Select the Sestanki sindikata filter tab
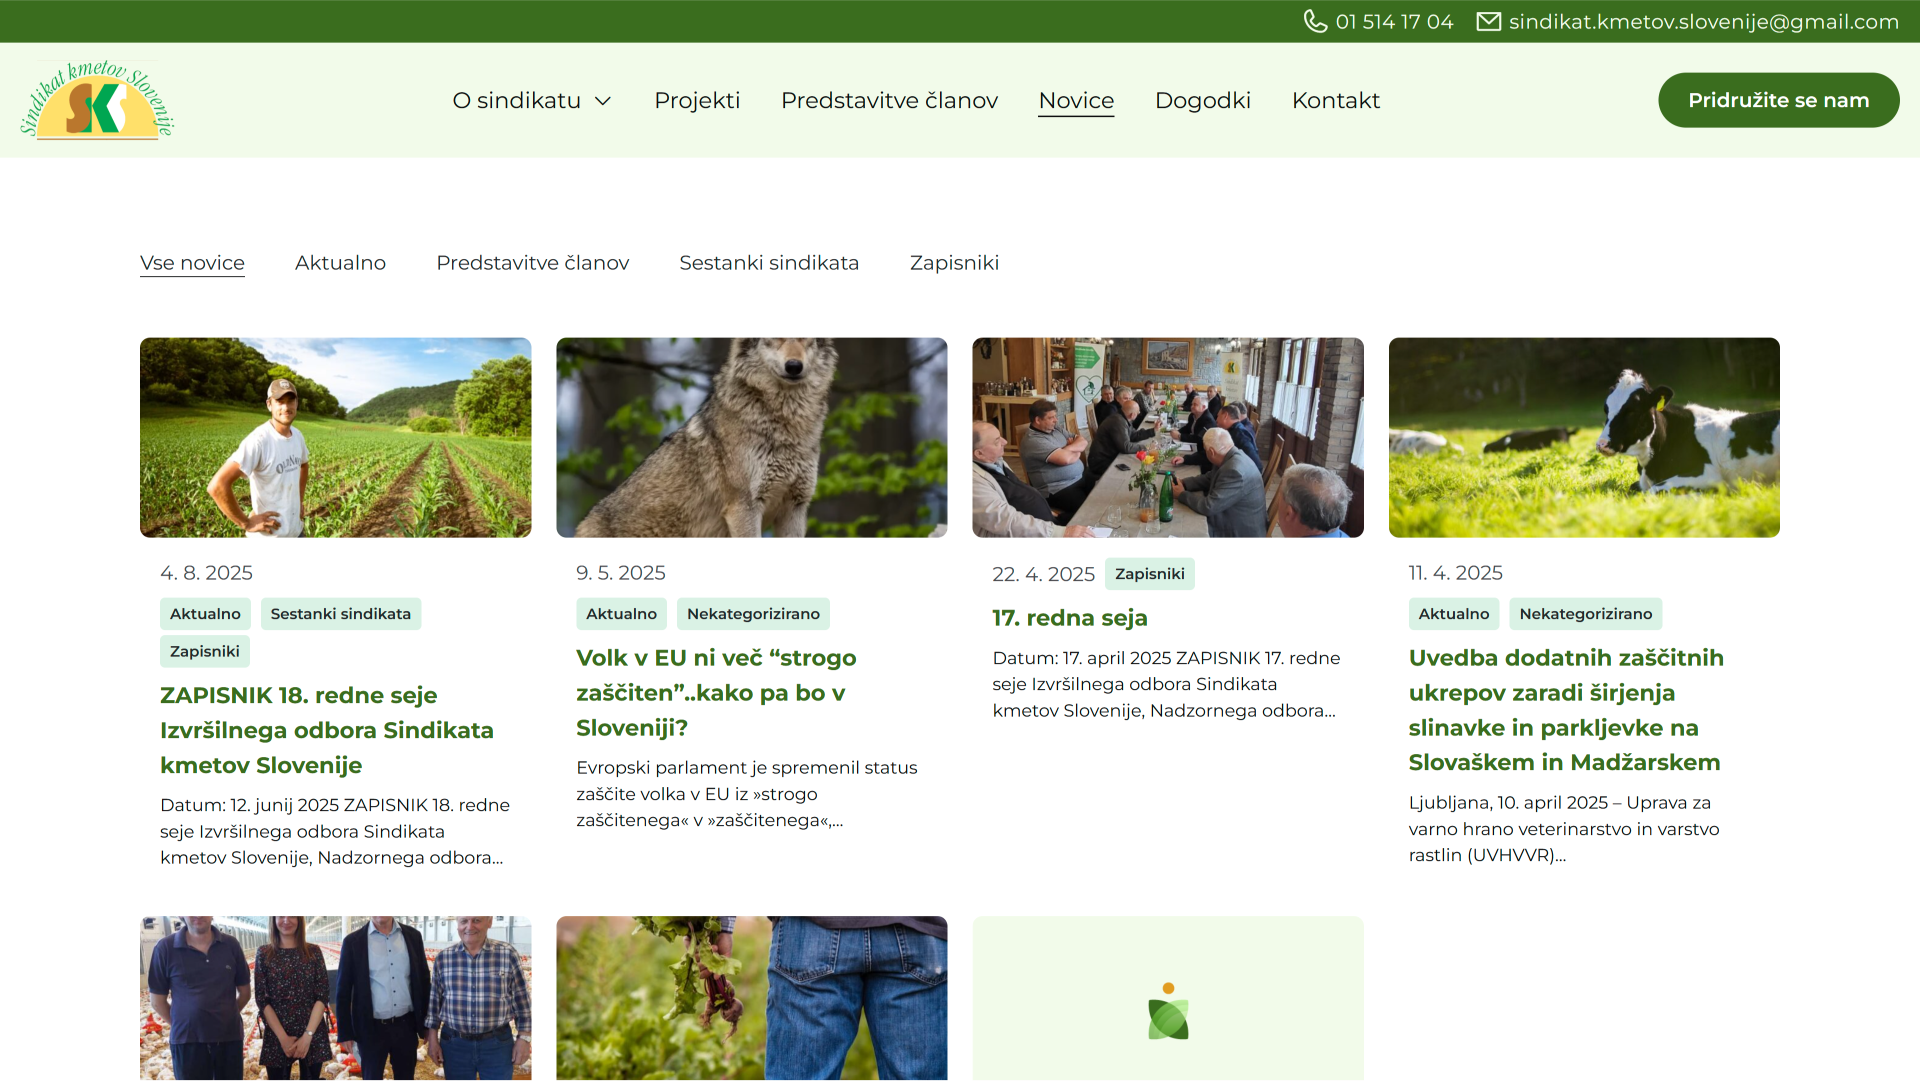The width and height of the screenshot is (1920, 1081). 769,263
